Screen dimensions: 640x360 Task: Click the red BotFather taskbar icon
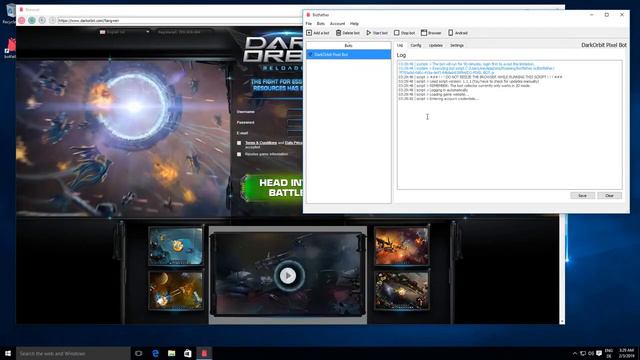tap(204, 353)
